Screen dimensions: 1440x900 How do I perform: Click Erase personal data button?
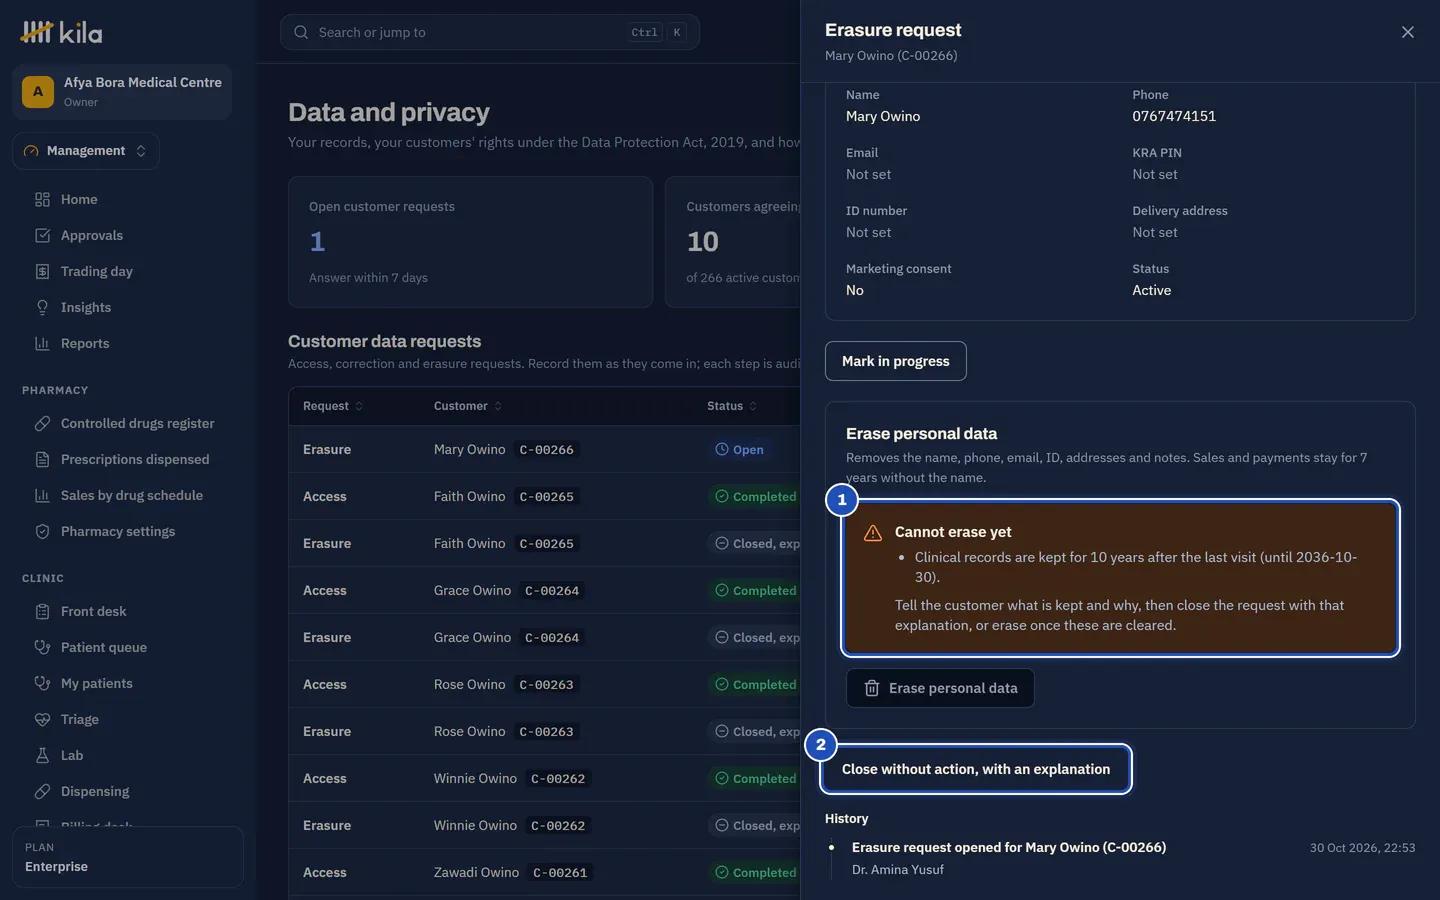940,688
